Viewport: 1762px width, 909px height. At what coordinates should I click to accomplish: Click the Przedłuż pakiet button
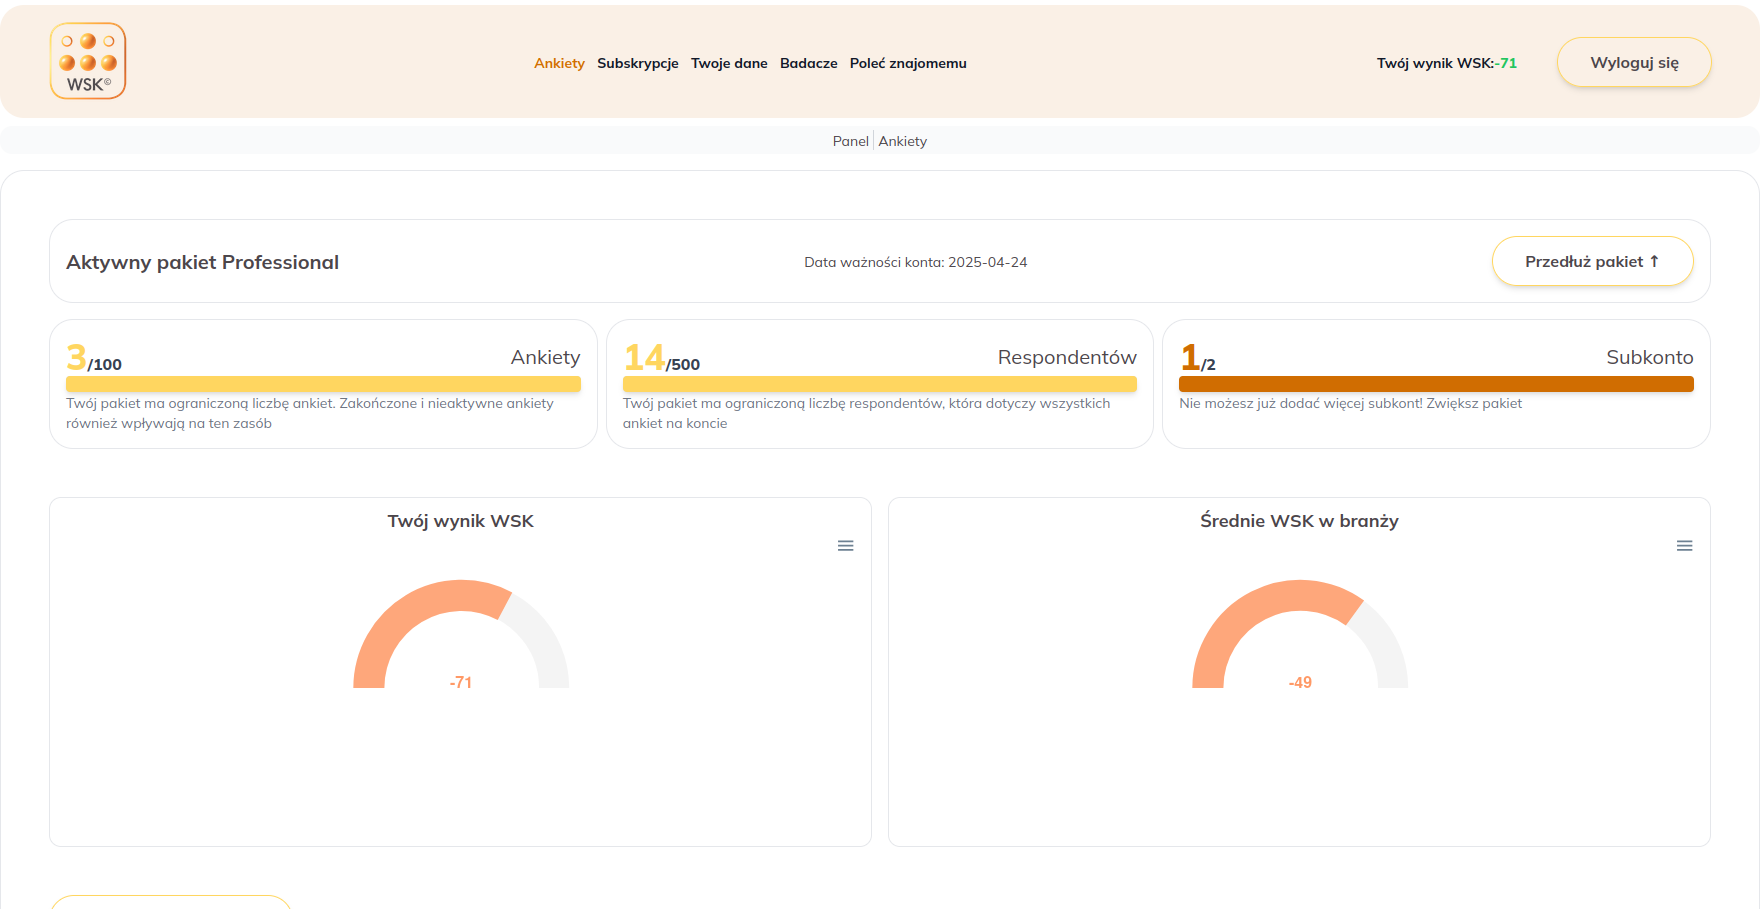[1591, 261]
